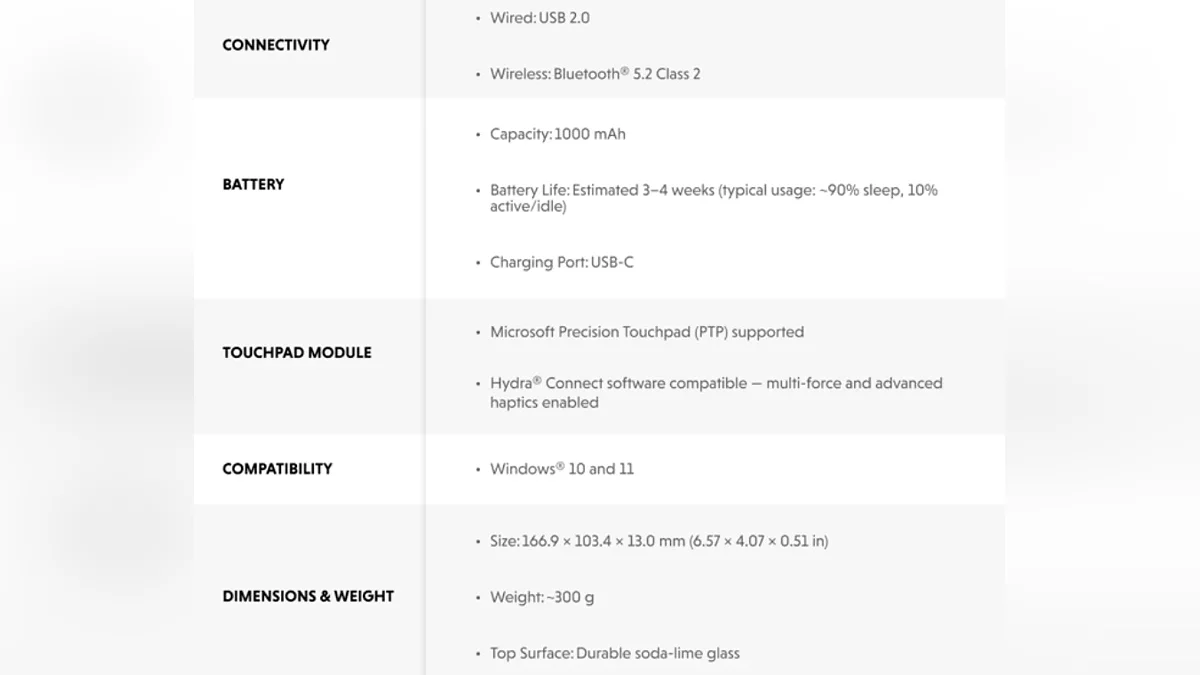Screen dimensions: 1200x675
Task: Select the TOUCHPAD MODULE row heading
Action: [x=296, y=353]
